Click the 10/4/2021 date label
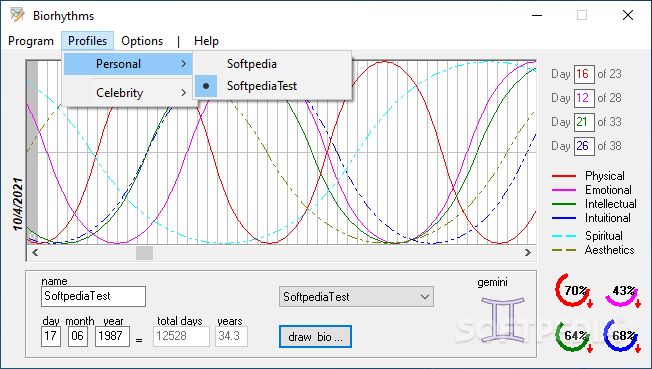Viewport: 652px width, 369px height. tap(18, 204)
